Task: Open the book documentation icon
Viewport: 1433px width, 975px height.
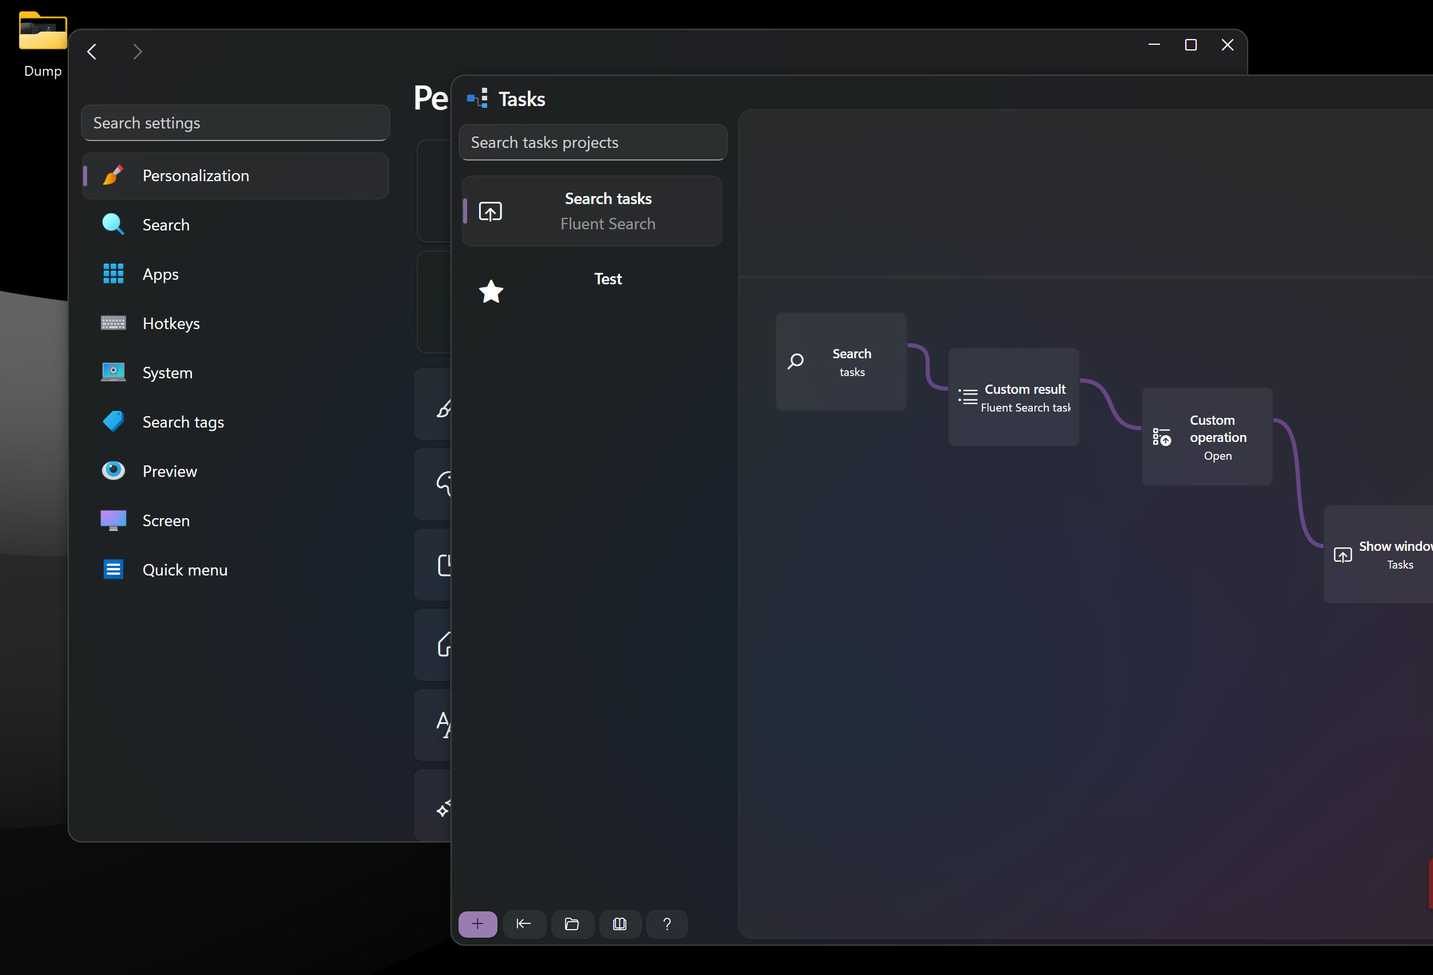Action: [619, 924]
